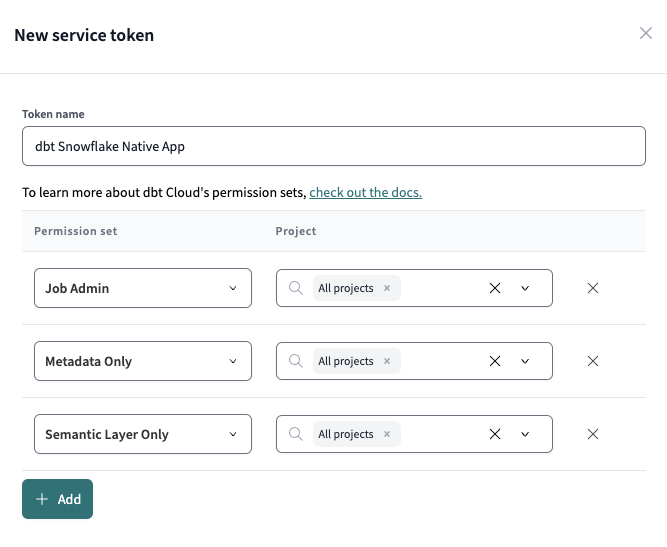The height and width of the screenshot is (547, 667).
Task: Click Add to add a permission row
Action: tap(57, 499)
